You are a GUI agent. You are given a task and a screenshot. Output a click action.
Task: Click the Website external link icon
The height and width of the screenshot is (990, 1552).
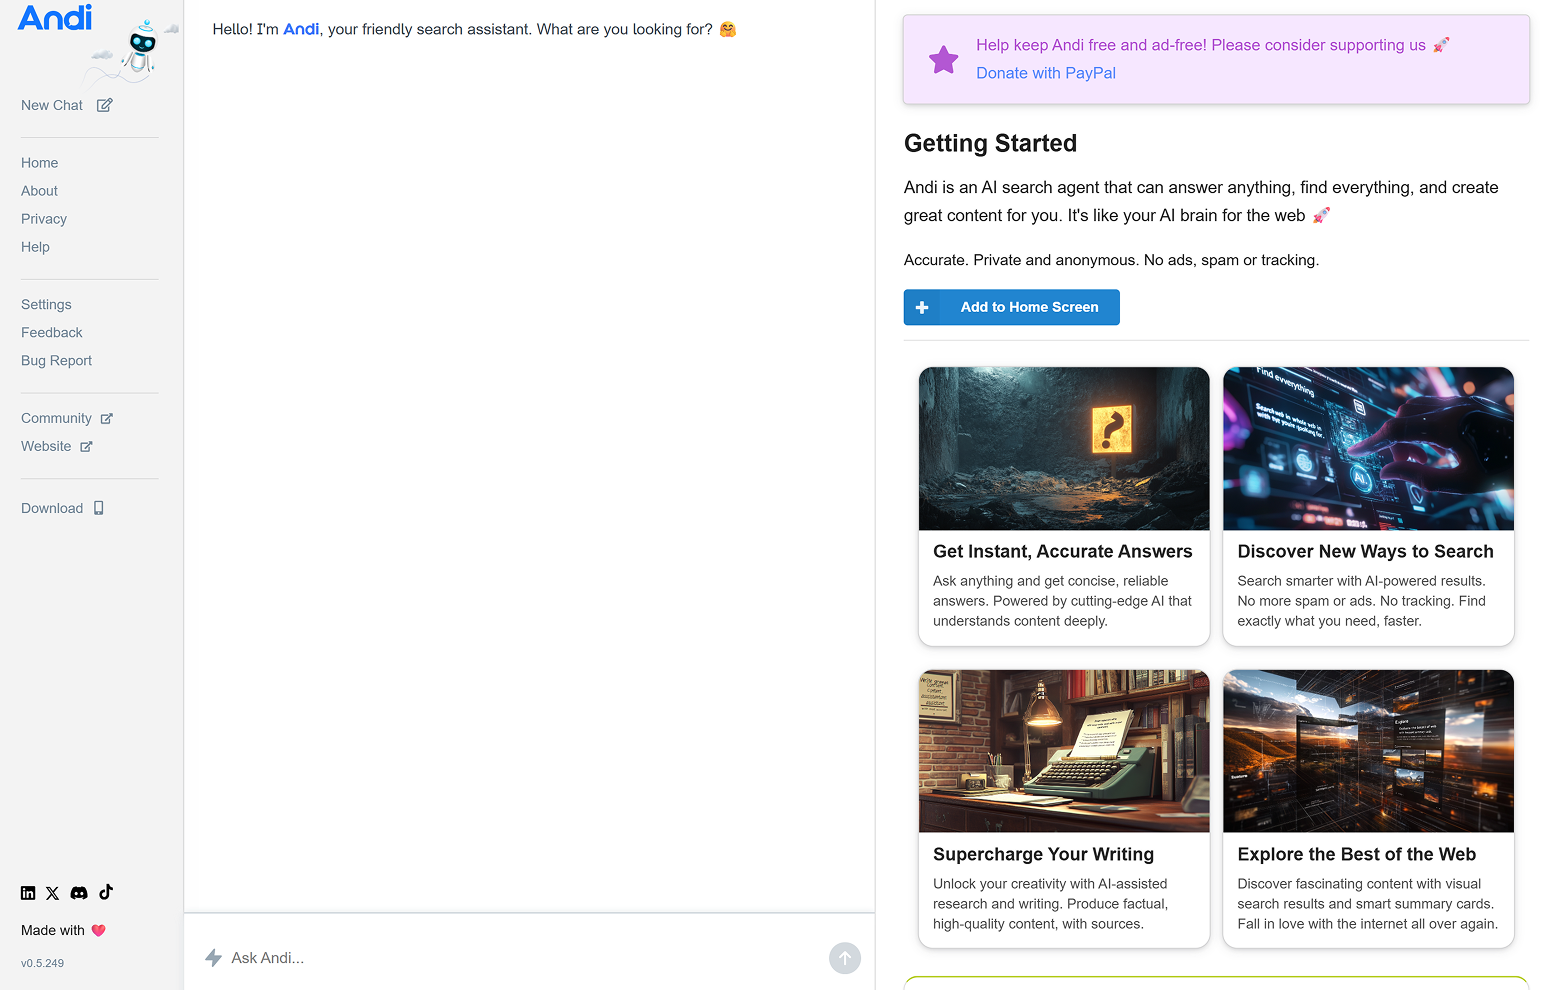pos(86,447)
